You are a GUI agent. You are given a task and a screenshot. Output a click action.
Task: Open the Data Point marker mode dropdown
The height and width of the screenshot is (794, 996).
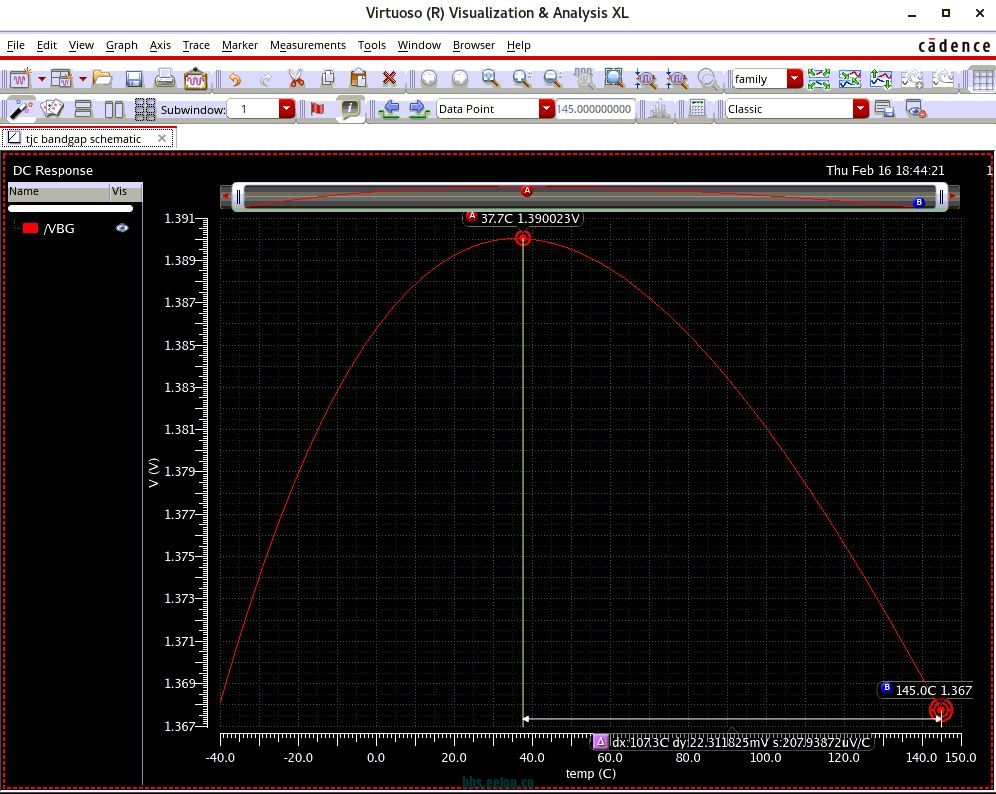[546, 109]
